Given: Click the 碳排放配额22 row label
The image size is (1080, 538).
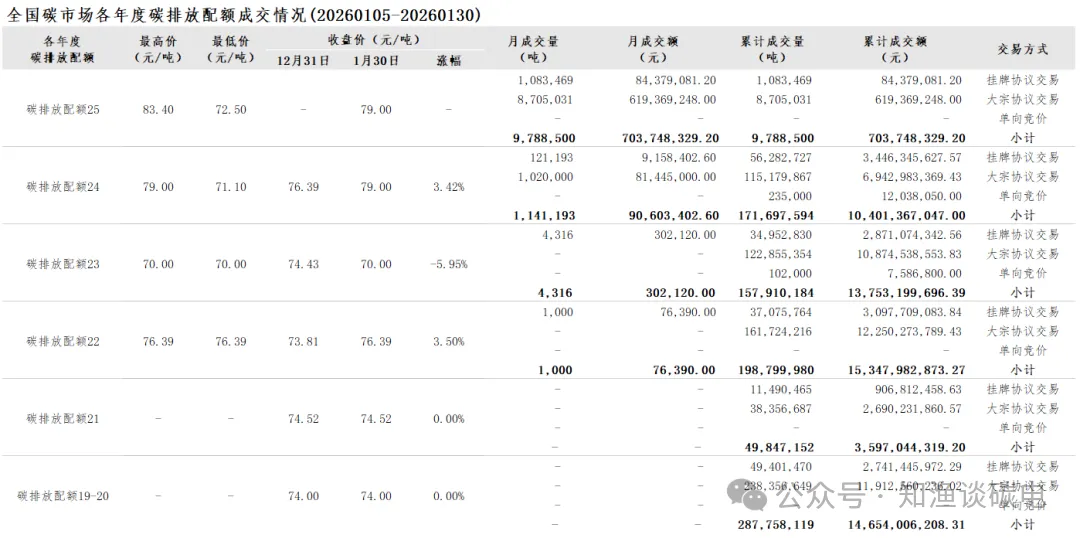Looking at the screenshot, I should click(x=63, y=341).
